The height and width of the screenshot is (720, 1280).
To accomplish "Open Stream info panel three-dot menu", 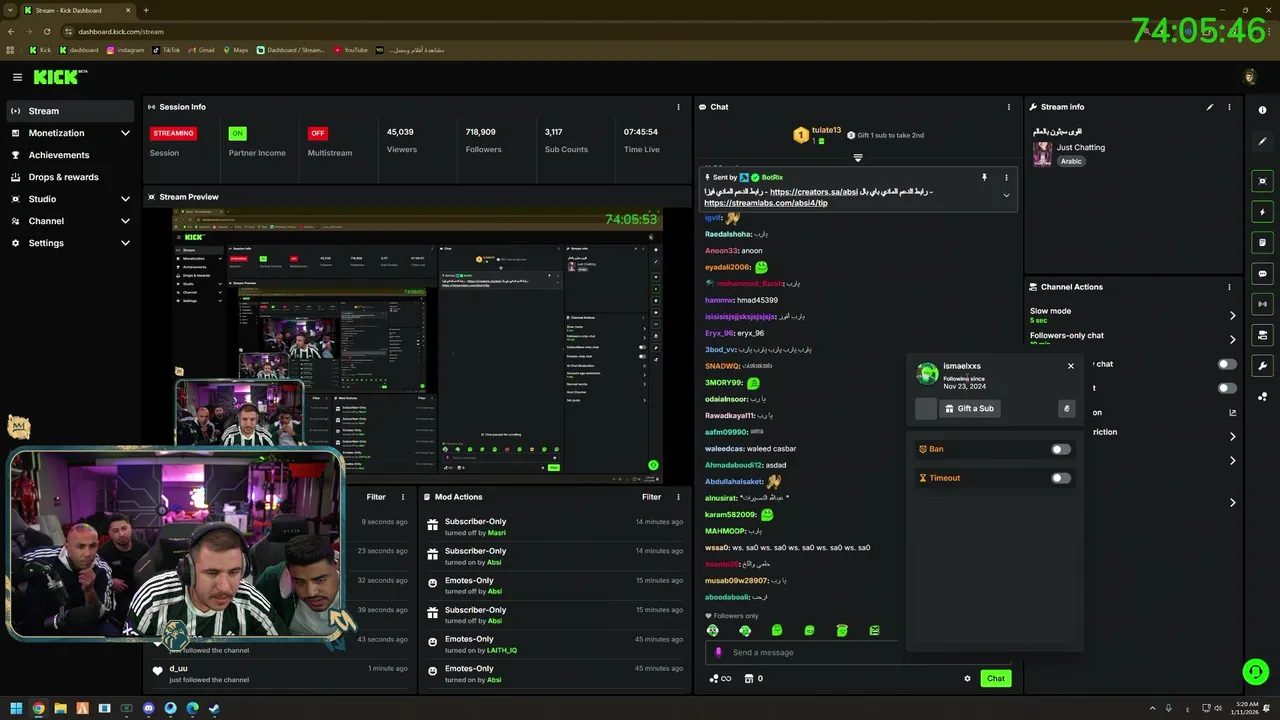I will 1229,107.
